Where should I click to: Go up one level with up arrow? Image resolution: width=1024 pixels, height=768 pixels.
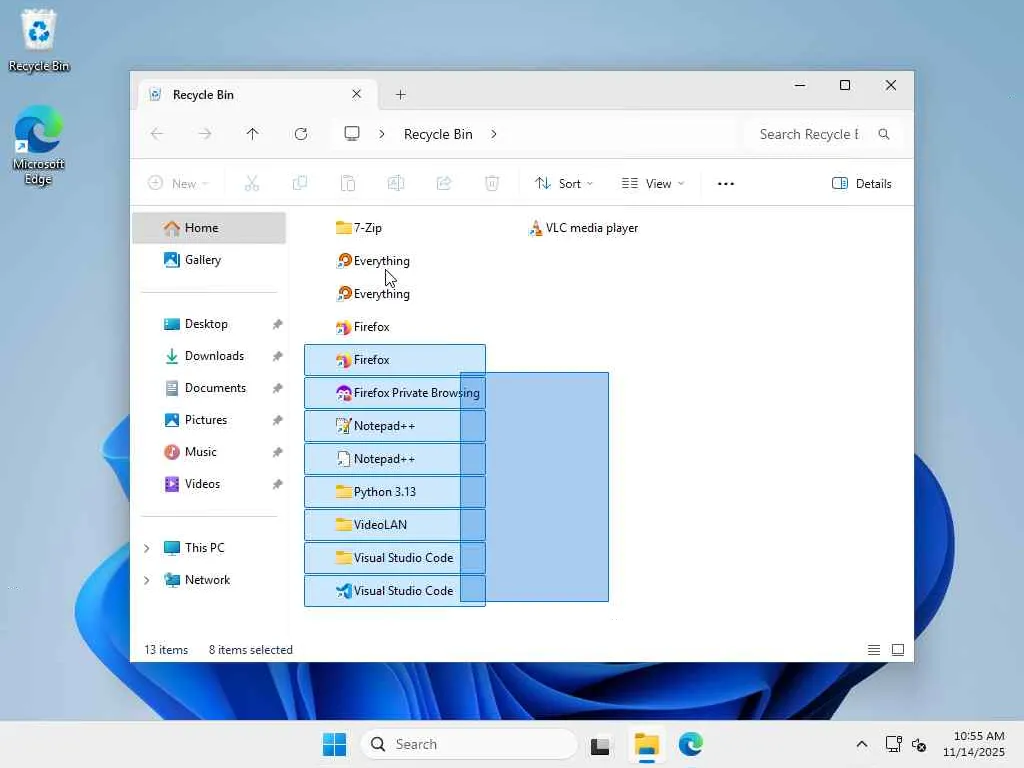coord(253,134)
